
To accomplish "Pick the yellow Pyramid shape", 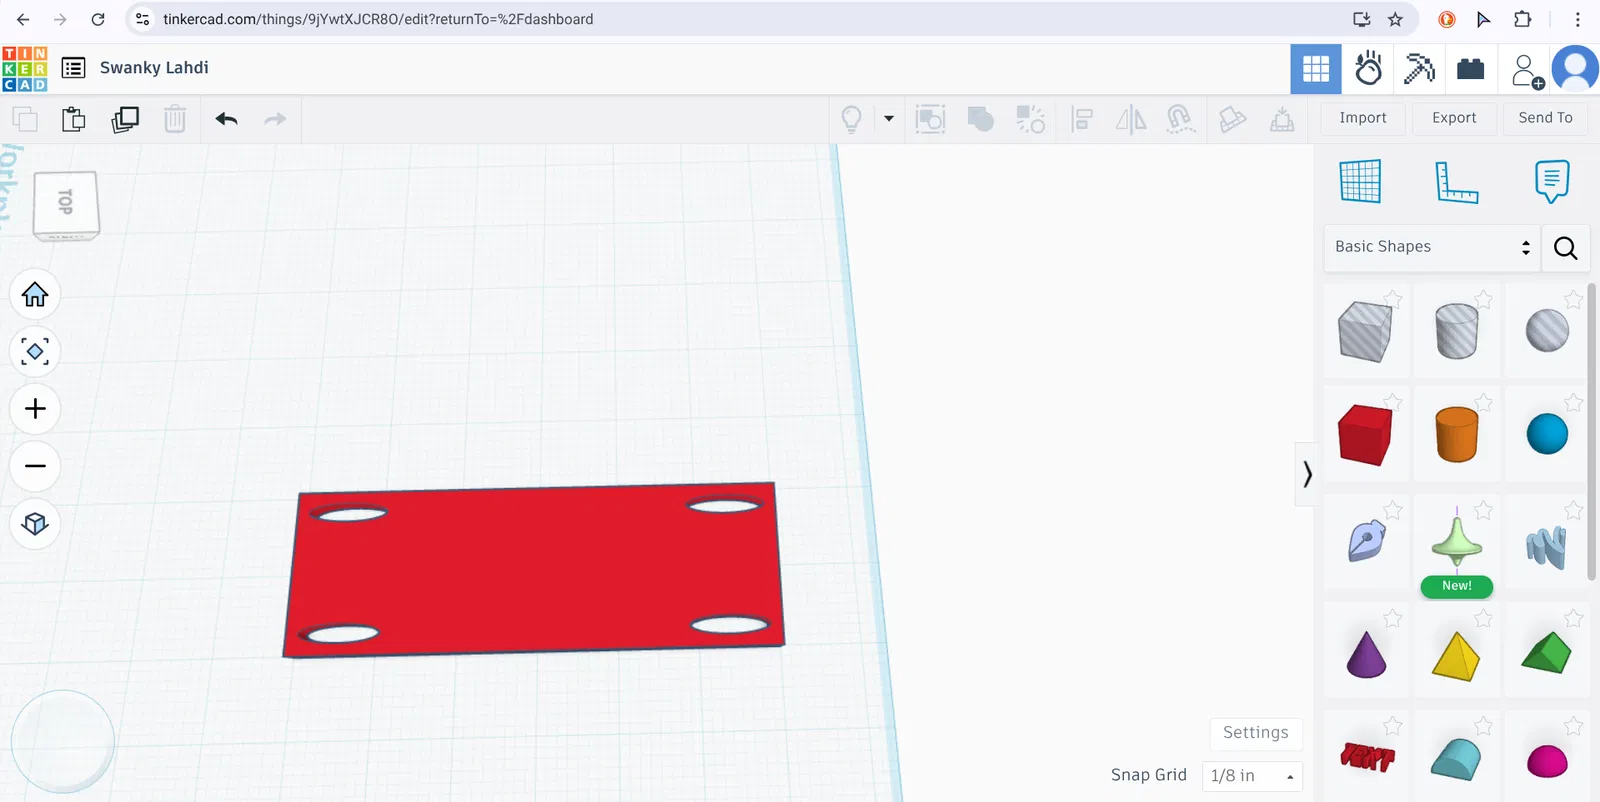I will click(x=1456, y=656).
